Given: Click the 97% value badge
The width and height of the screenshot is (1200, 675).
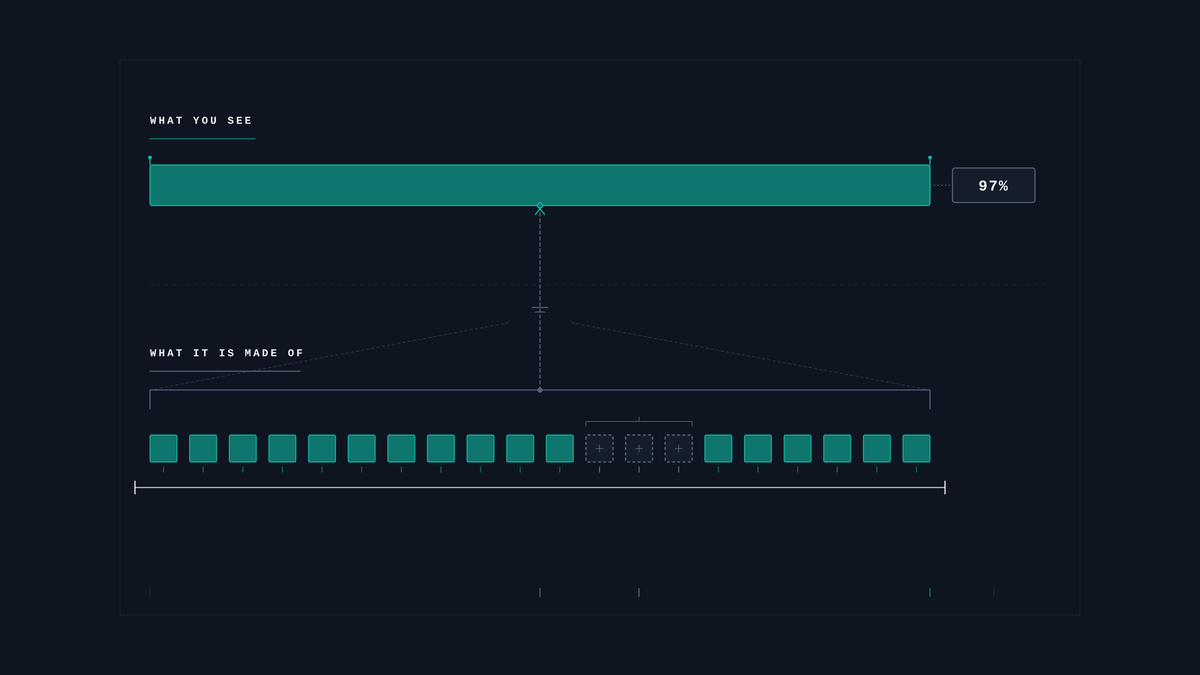Looking at the screenshot, I should 993,185.
